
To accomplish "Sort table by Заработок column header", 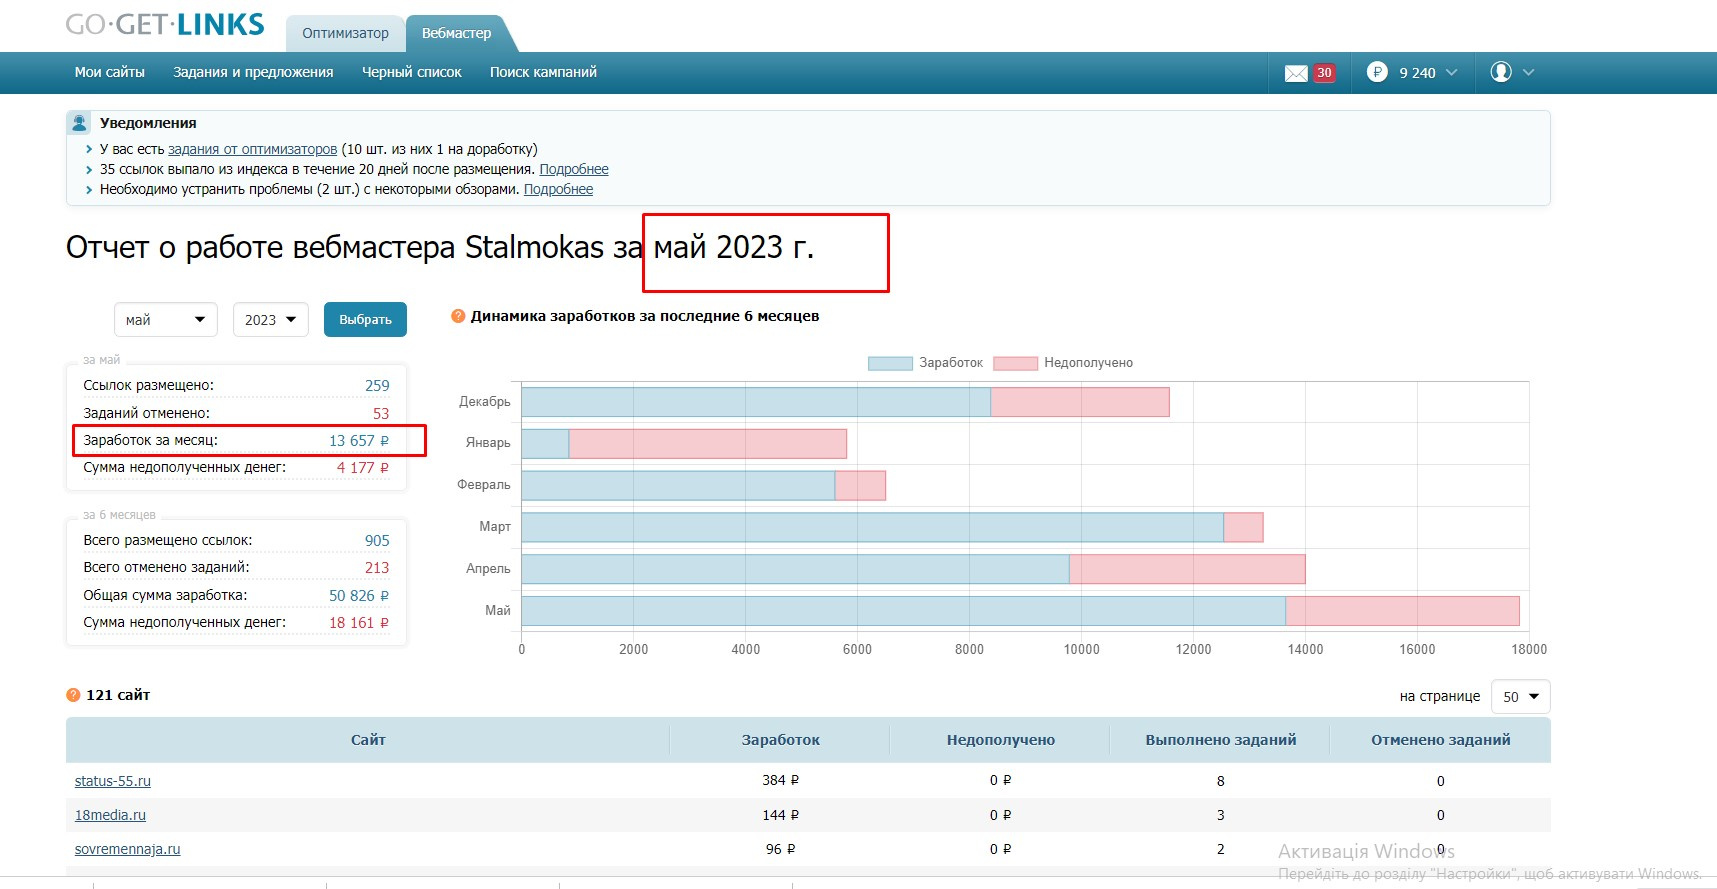I will pyautogui.click(x=780, y=740).
